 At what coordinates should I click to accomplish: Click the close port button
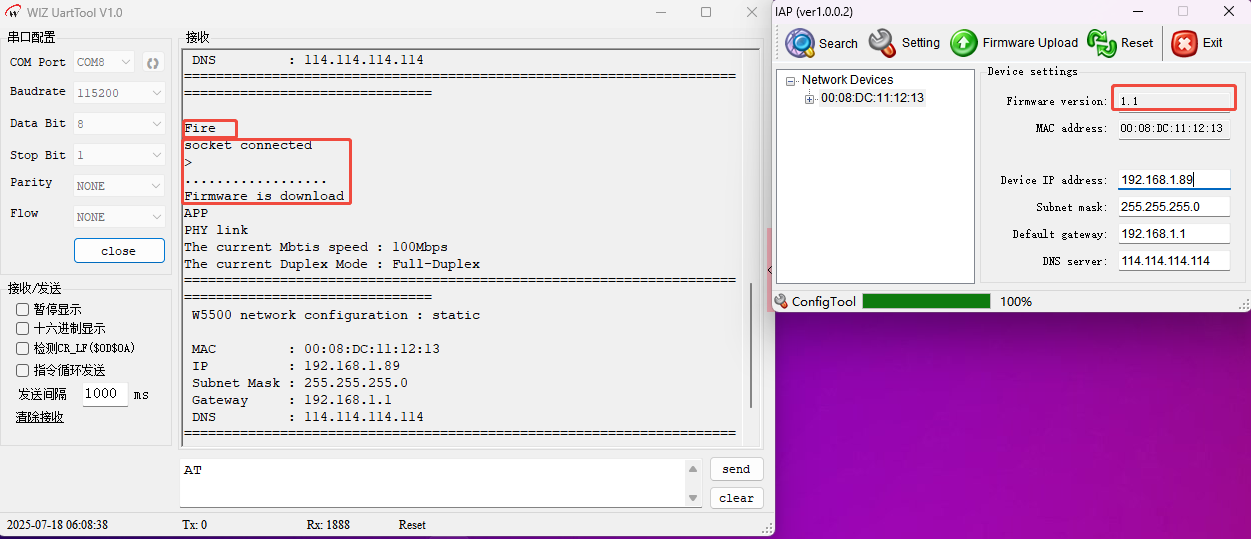(x=119, y=251)
